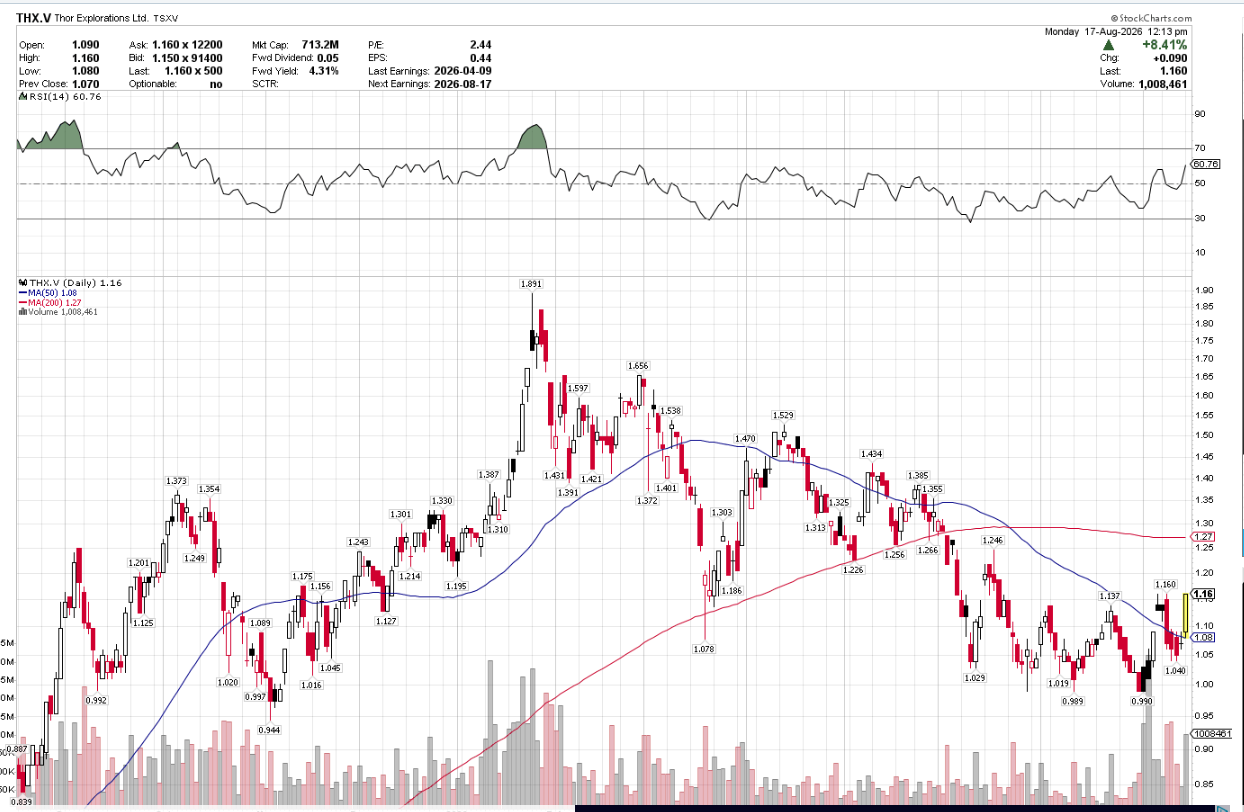Viewport: 1244px width, 812px height.
Task: Click the '1.078' swing low label
Action: coord(703,649)
